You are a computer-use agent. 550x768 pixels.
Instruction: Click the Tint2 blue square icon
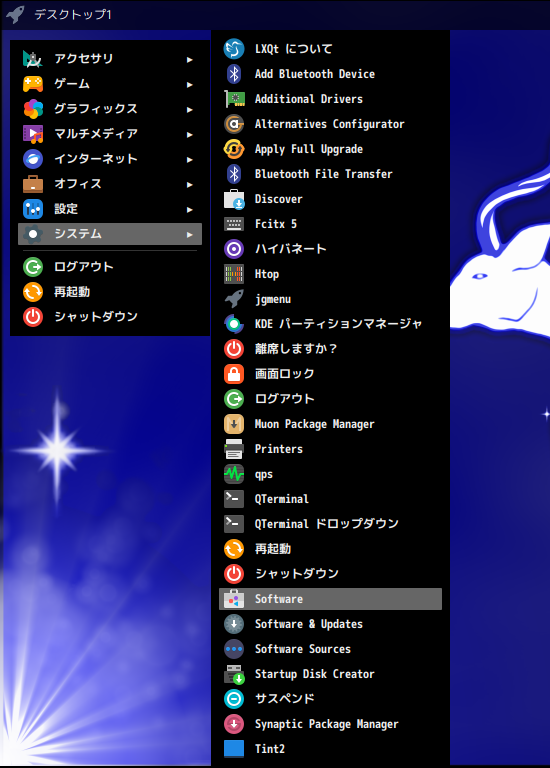[234, 749]
